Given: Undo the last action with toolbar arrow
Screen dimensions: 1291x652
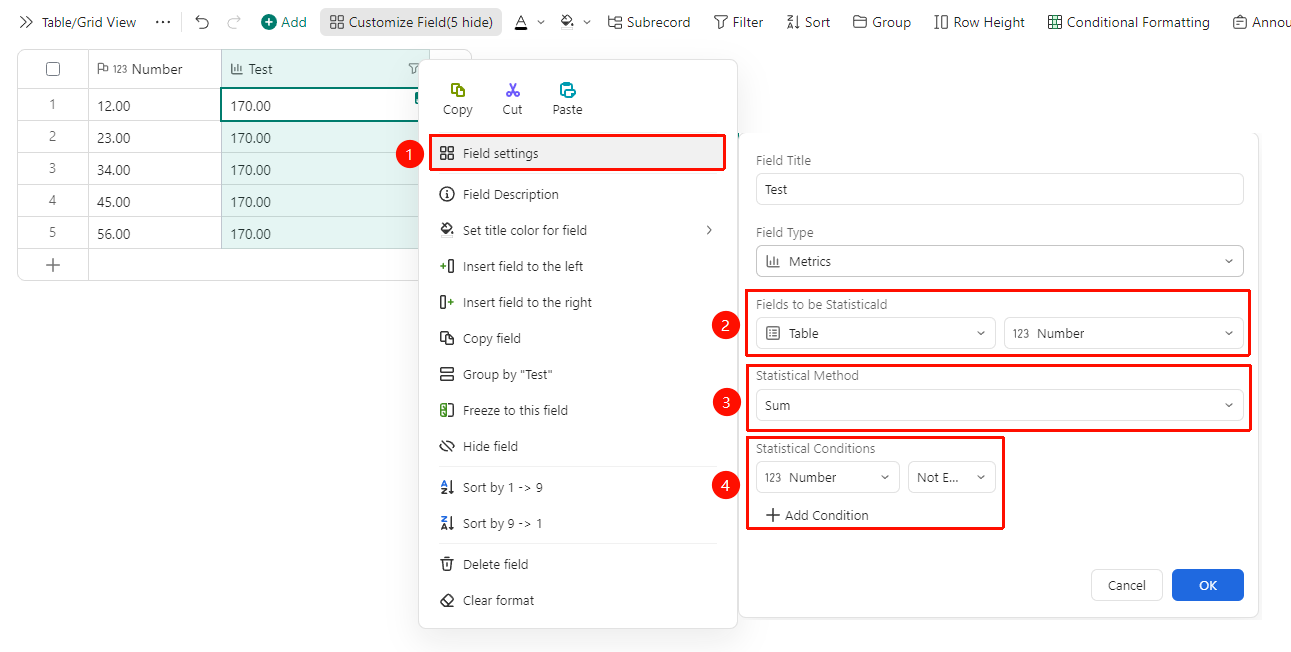Looking at the screenshot, I should pyautogui.click(x=202, y=22).
